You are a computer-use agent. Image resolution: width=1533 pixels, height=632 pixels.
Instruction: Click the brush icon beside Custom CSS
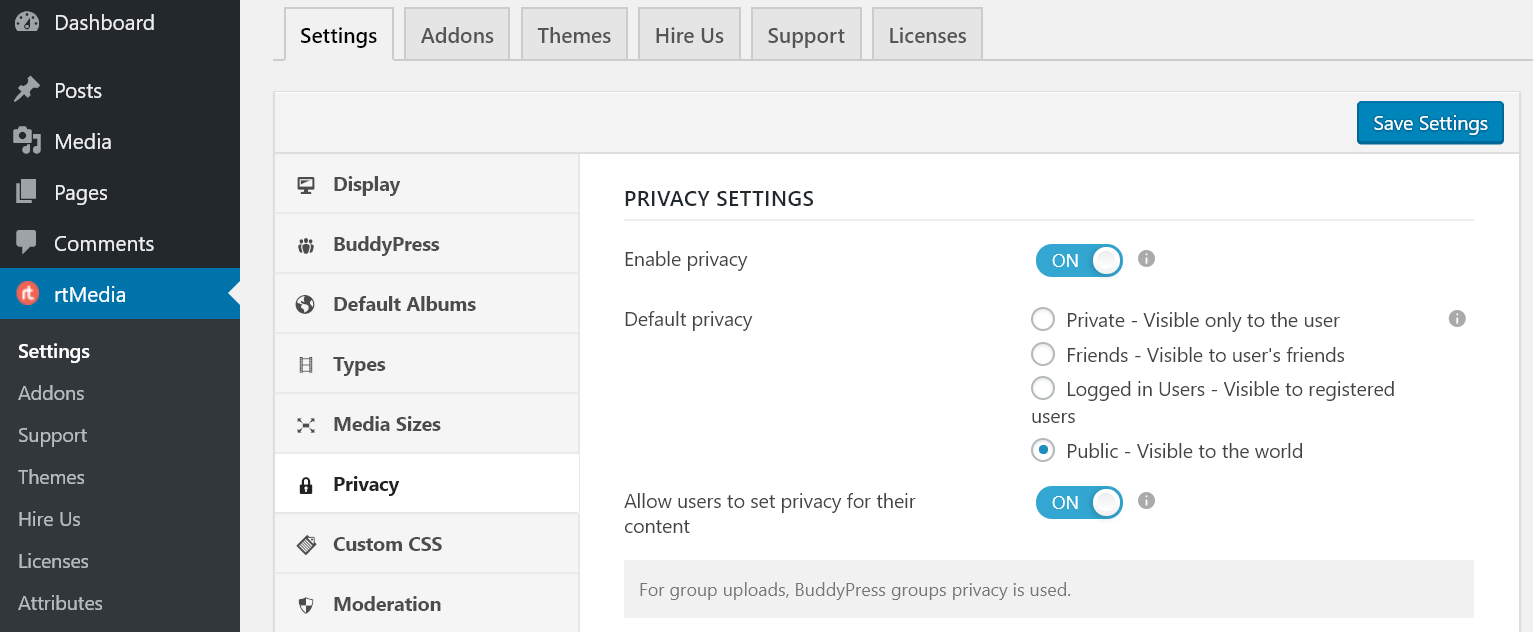[305, 544]
